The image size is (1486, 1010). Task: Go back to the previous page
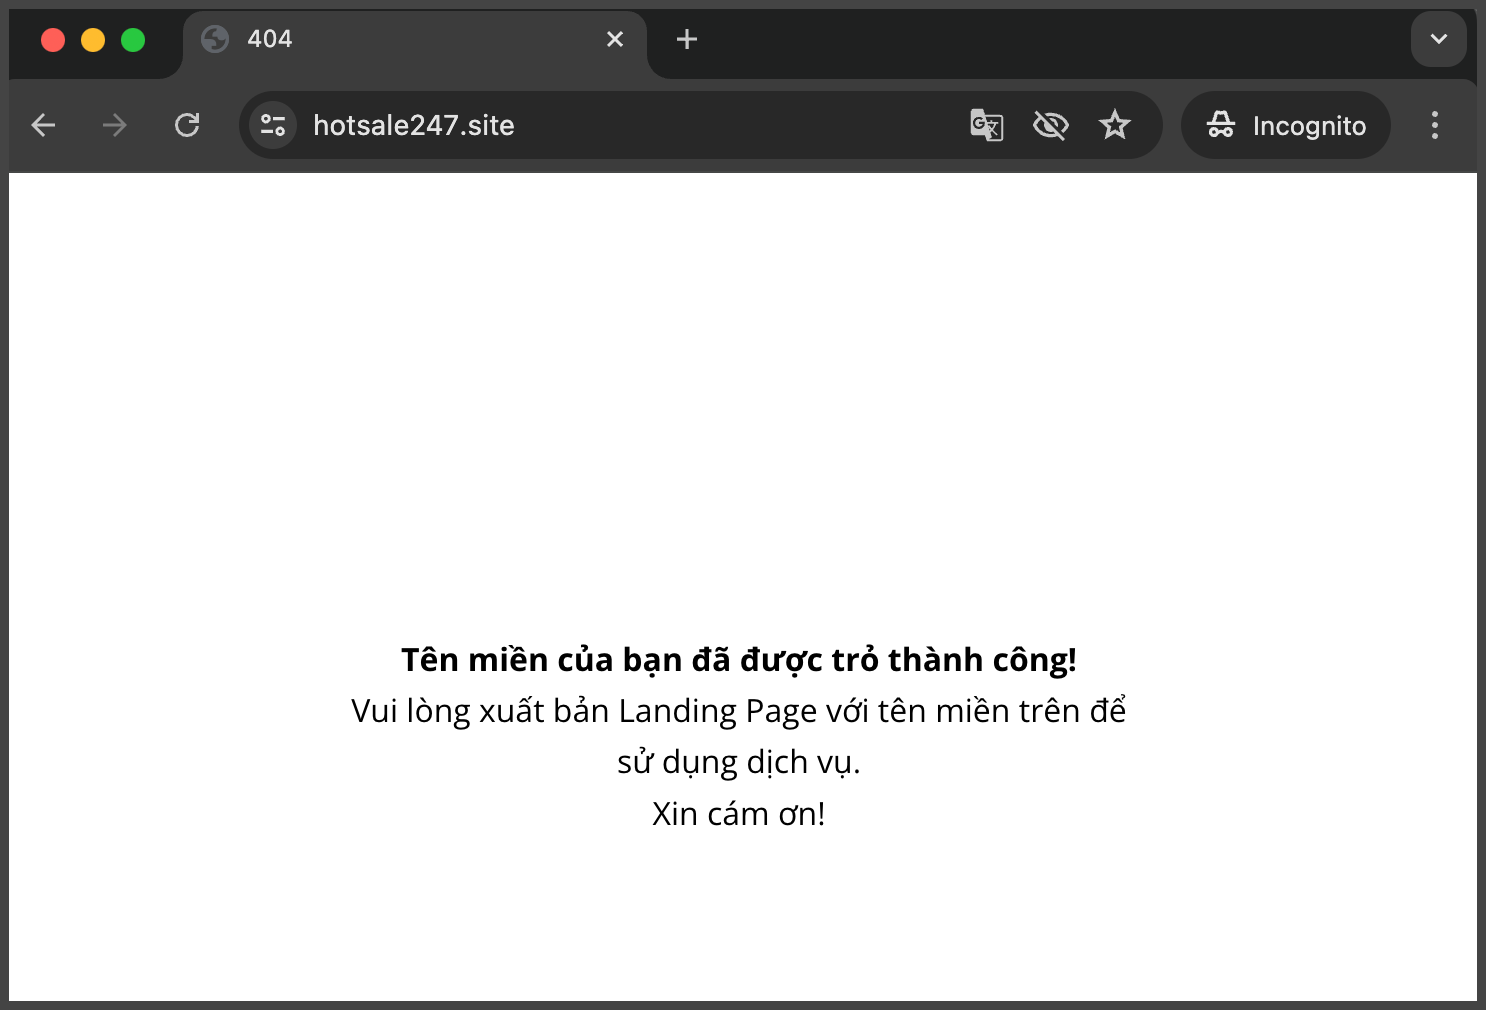pyautogui.click(x=43, y=125)
